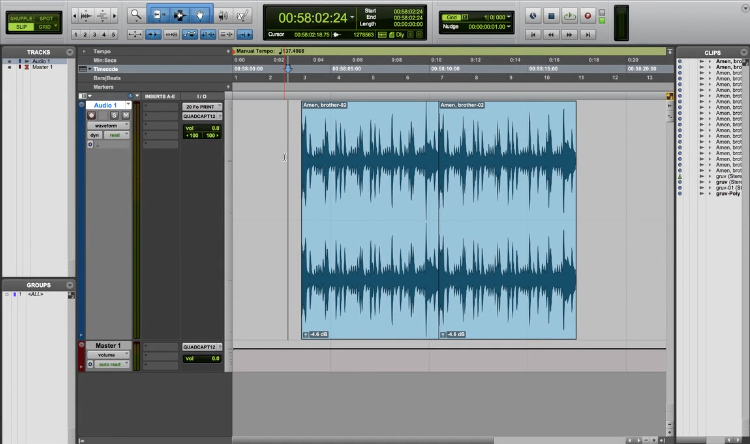
Task: Click the rewind transport button
Action: (x=551, y=34)
